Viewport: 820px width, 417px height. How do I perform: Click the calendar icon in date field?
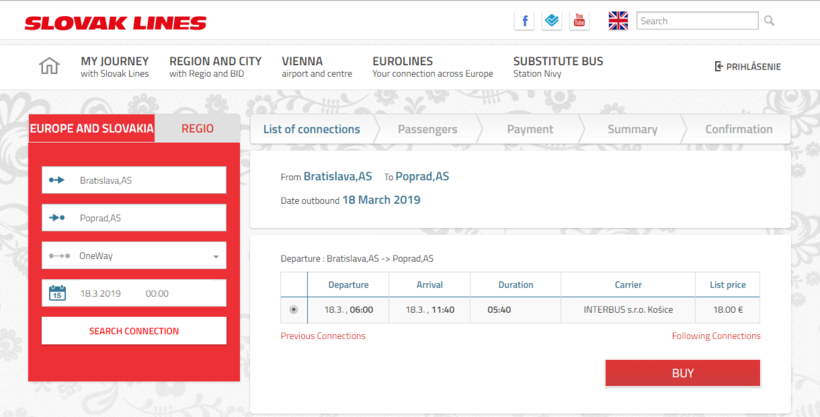57,293
